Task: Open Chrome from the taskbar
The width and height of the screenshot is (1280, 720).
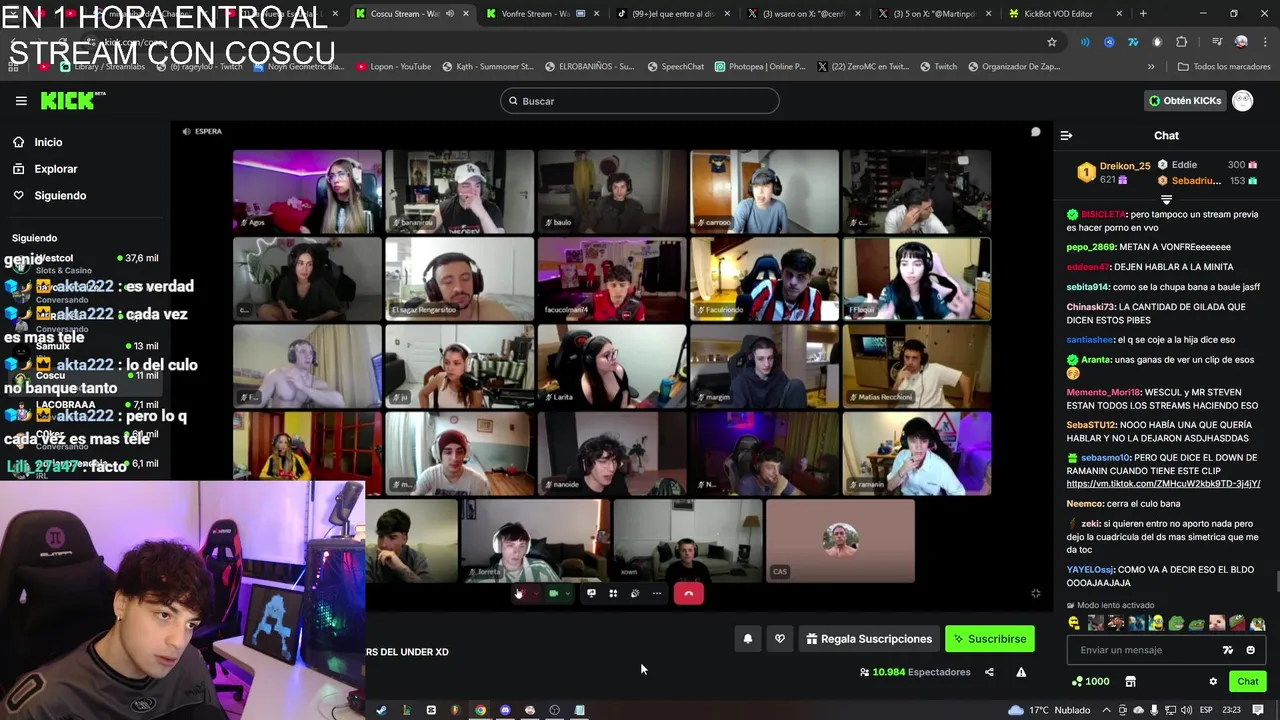Action: pos(480,710)
